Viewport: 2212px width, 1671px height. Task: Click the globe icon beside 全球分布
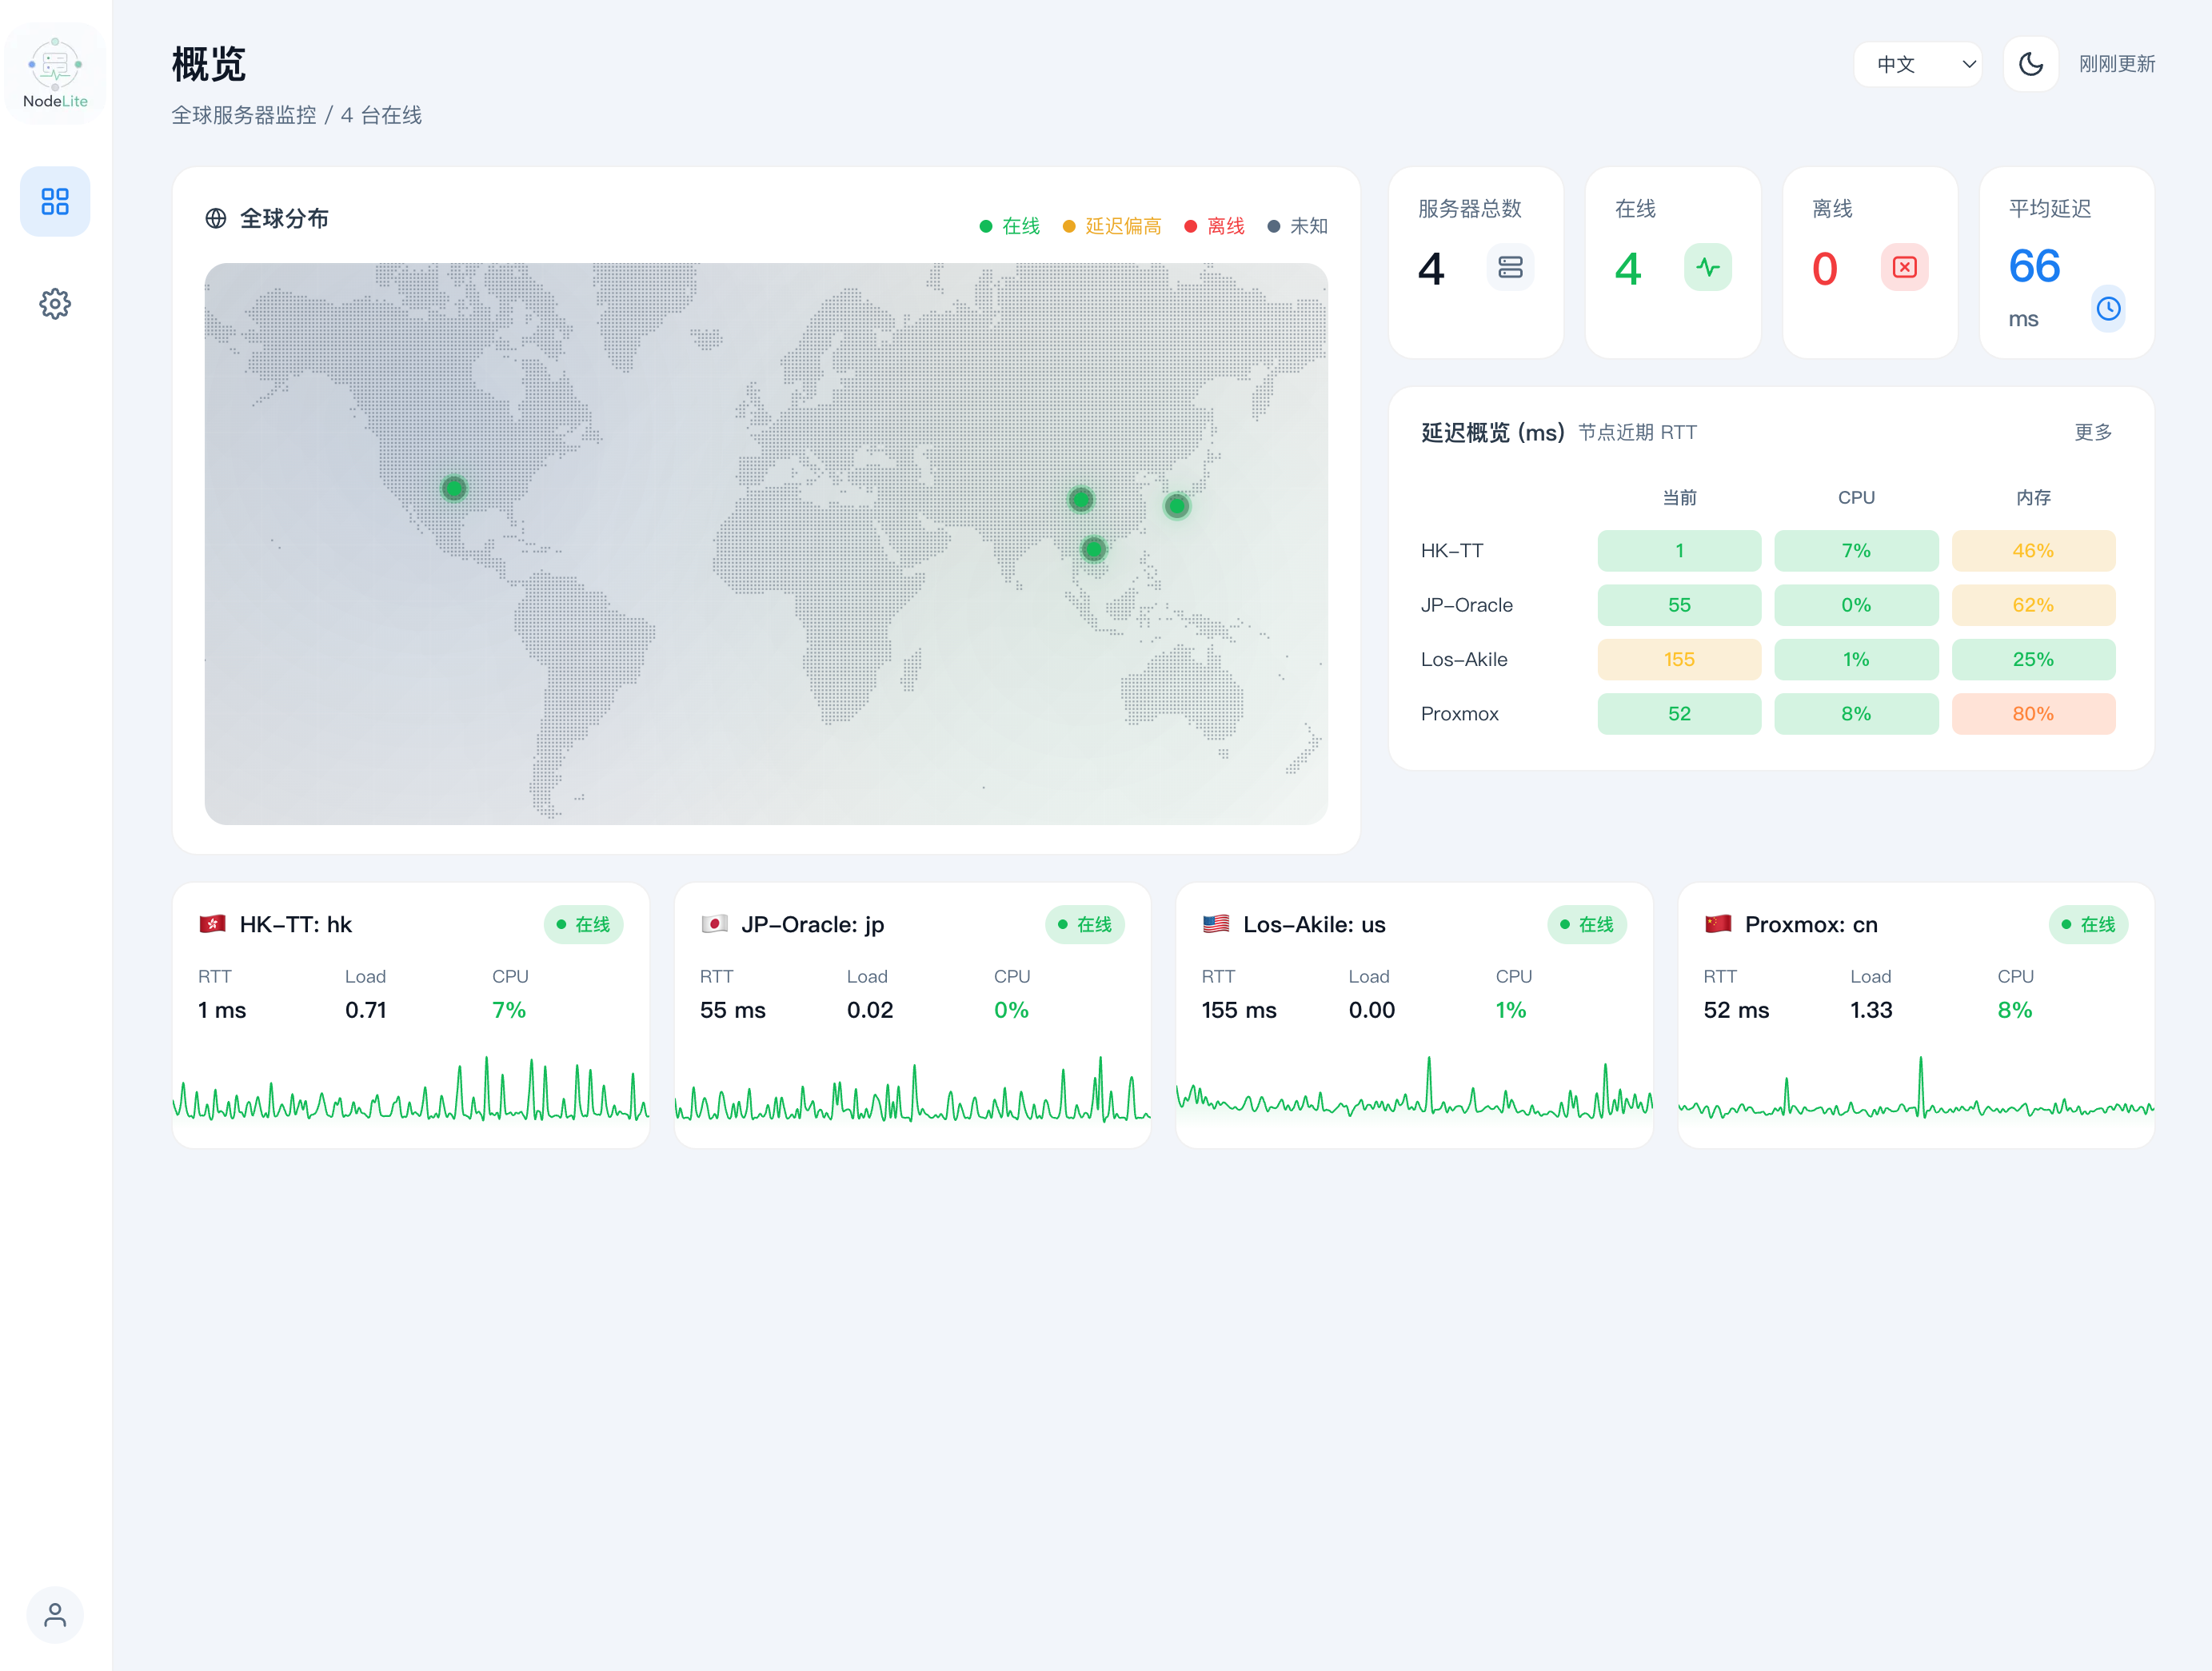pos(216,218)
